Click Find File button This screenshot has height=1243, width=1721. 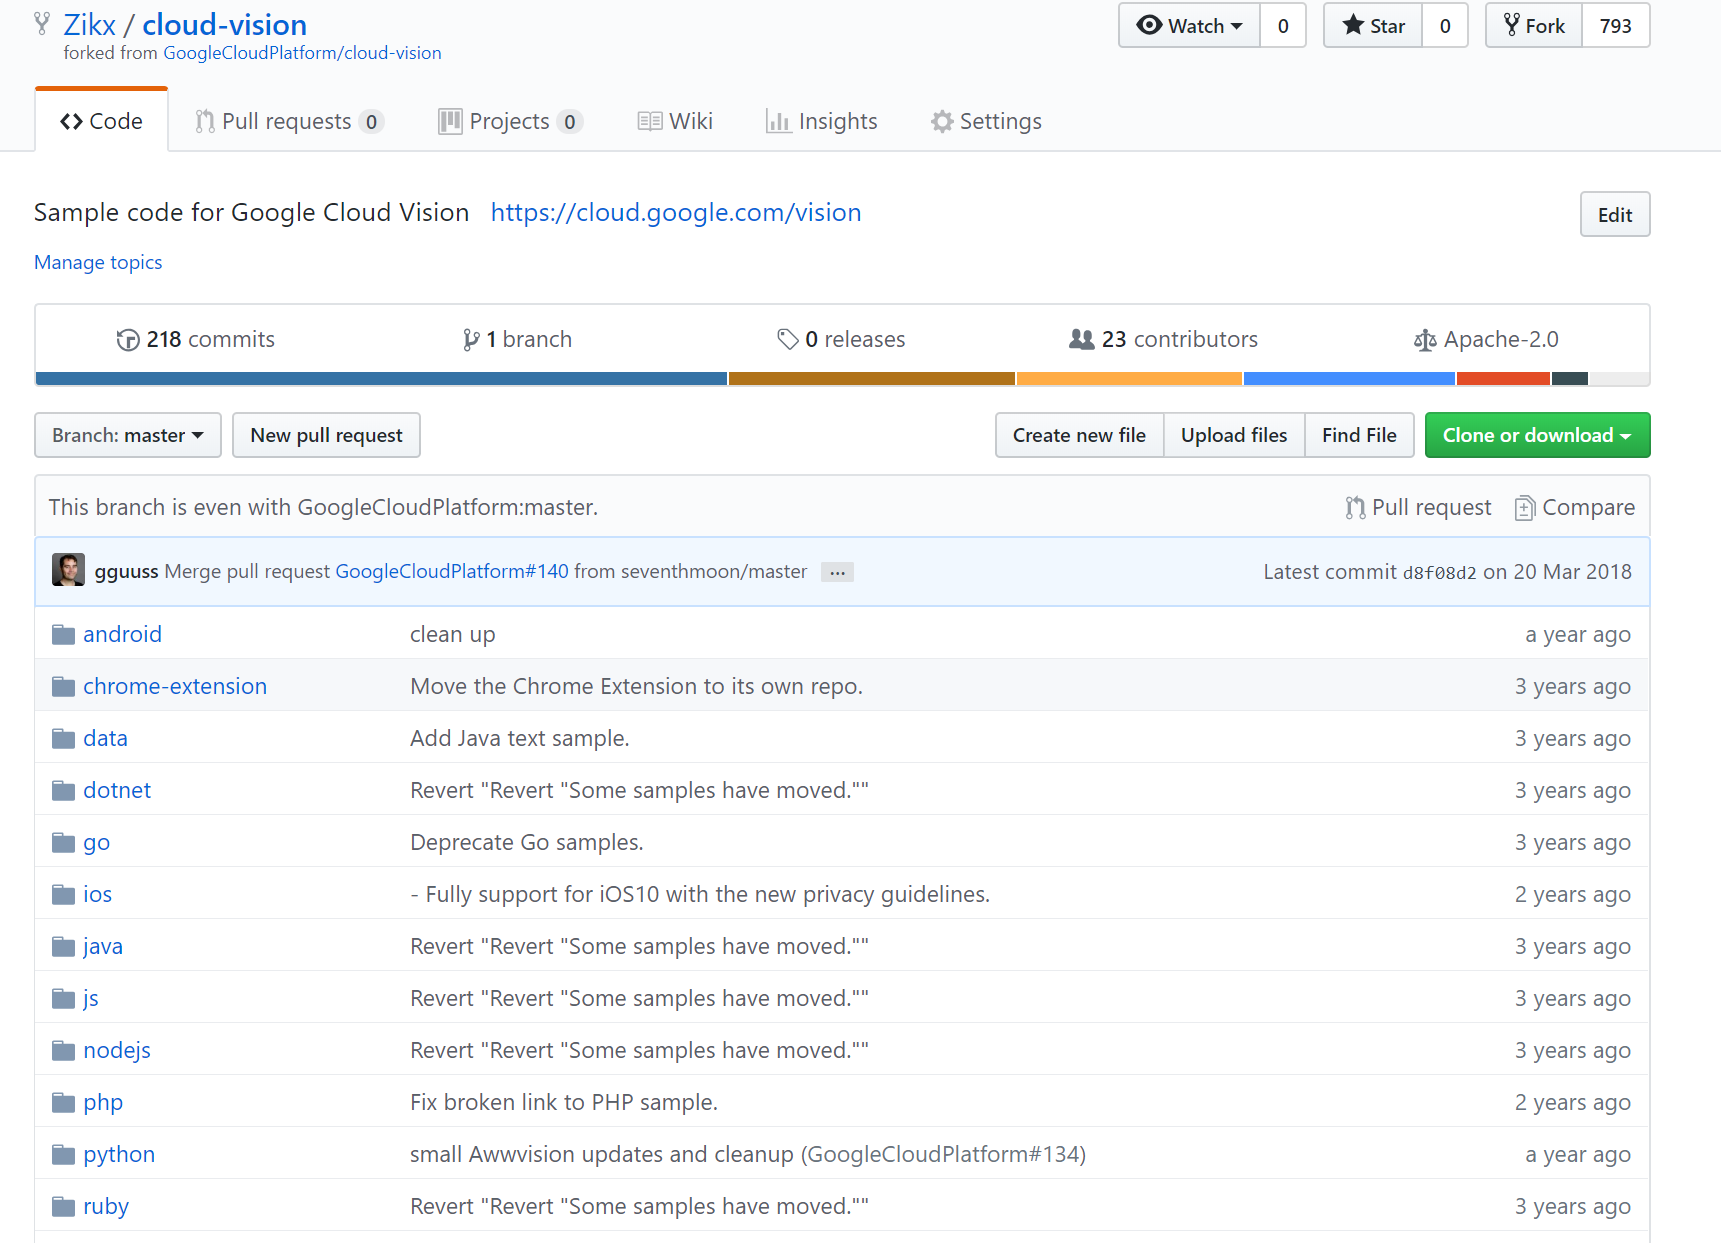coord(1359,435)
